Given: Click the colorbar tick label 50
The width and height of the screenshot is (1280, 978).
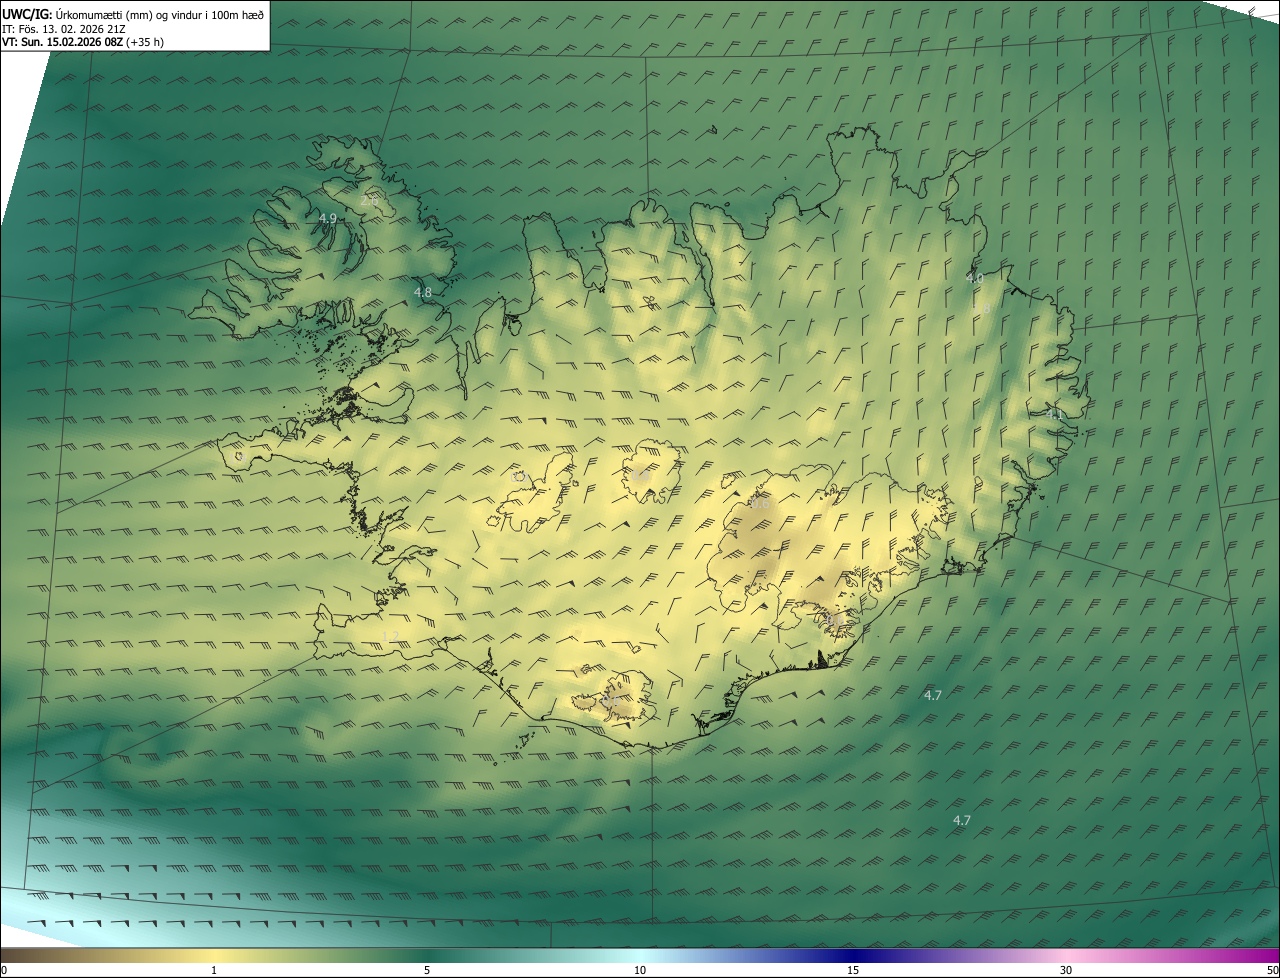Looking at the screenshot, I should pos(1272,970).
